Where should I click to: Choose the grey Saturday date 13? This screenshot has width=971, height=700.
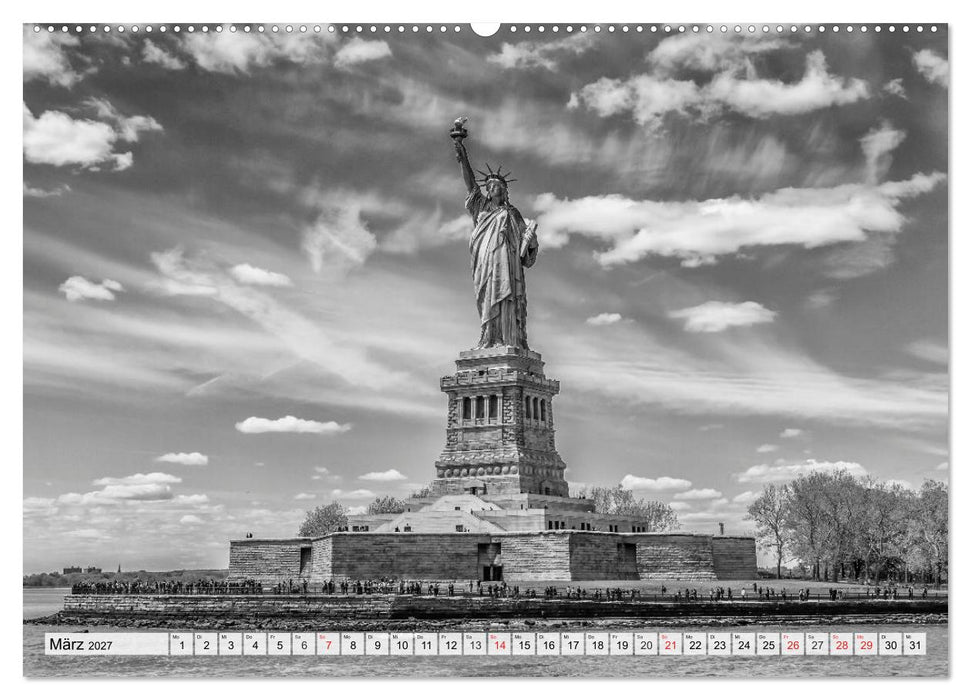(475, 644)
